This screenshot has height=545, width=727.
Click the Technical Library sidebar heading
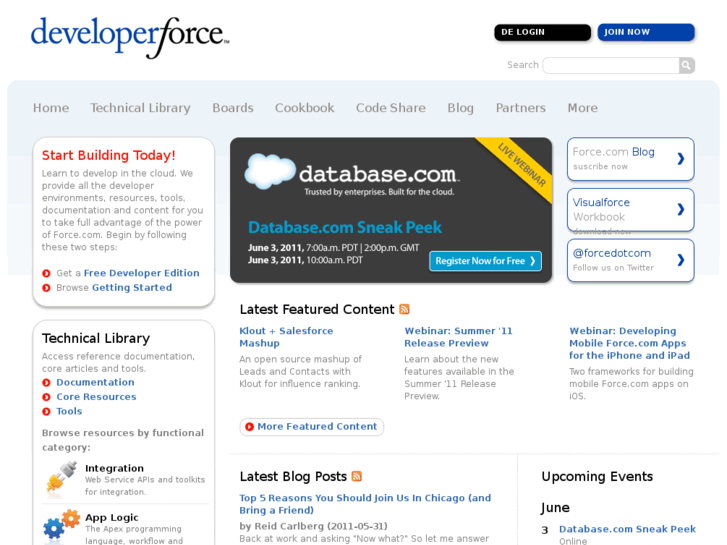click(x=96, y=339)
